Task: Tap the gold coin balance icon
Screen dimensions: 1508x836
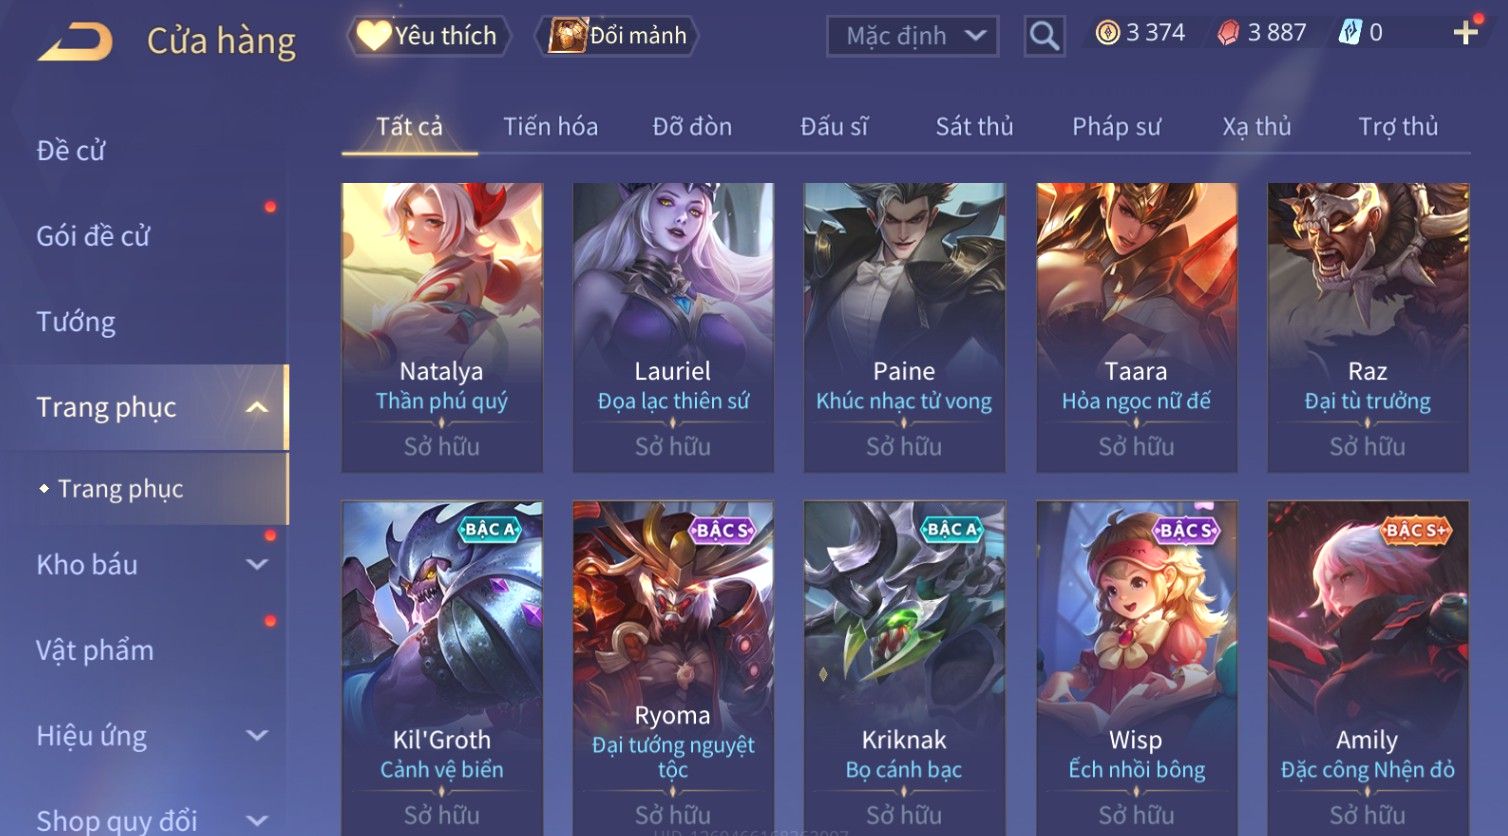Action: [x=1107, y=33]
